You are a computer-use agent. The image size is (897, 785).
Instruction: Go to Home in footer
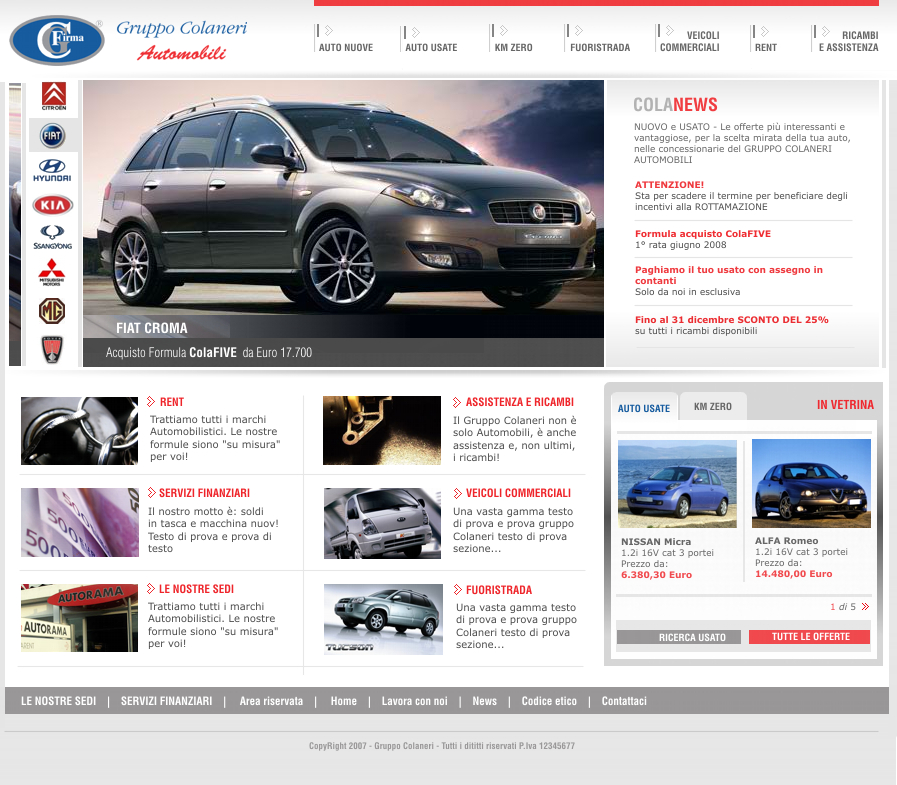click(x=343, y=701)
